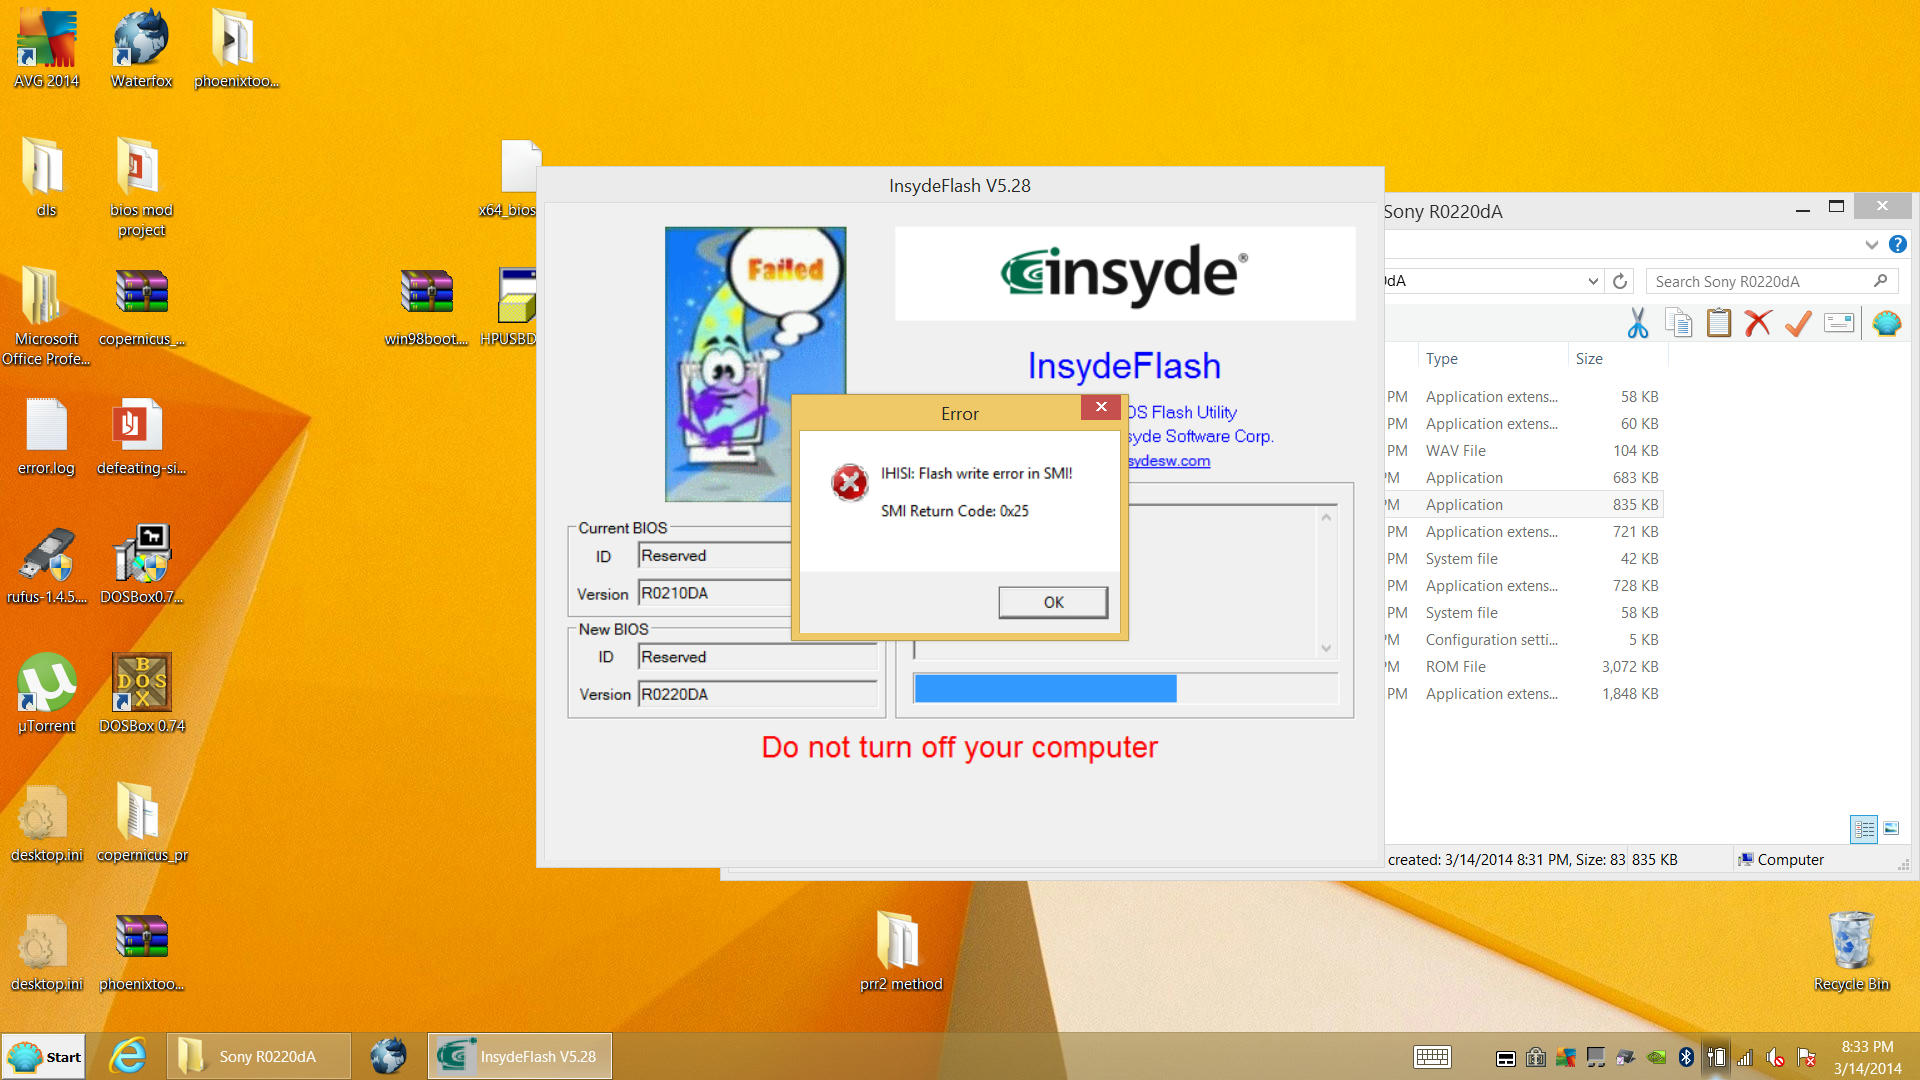Click the Copy icon in Explorer toolbar
This screenshot has height=1080, width=1920.
coord(1678,323)
